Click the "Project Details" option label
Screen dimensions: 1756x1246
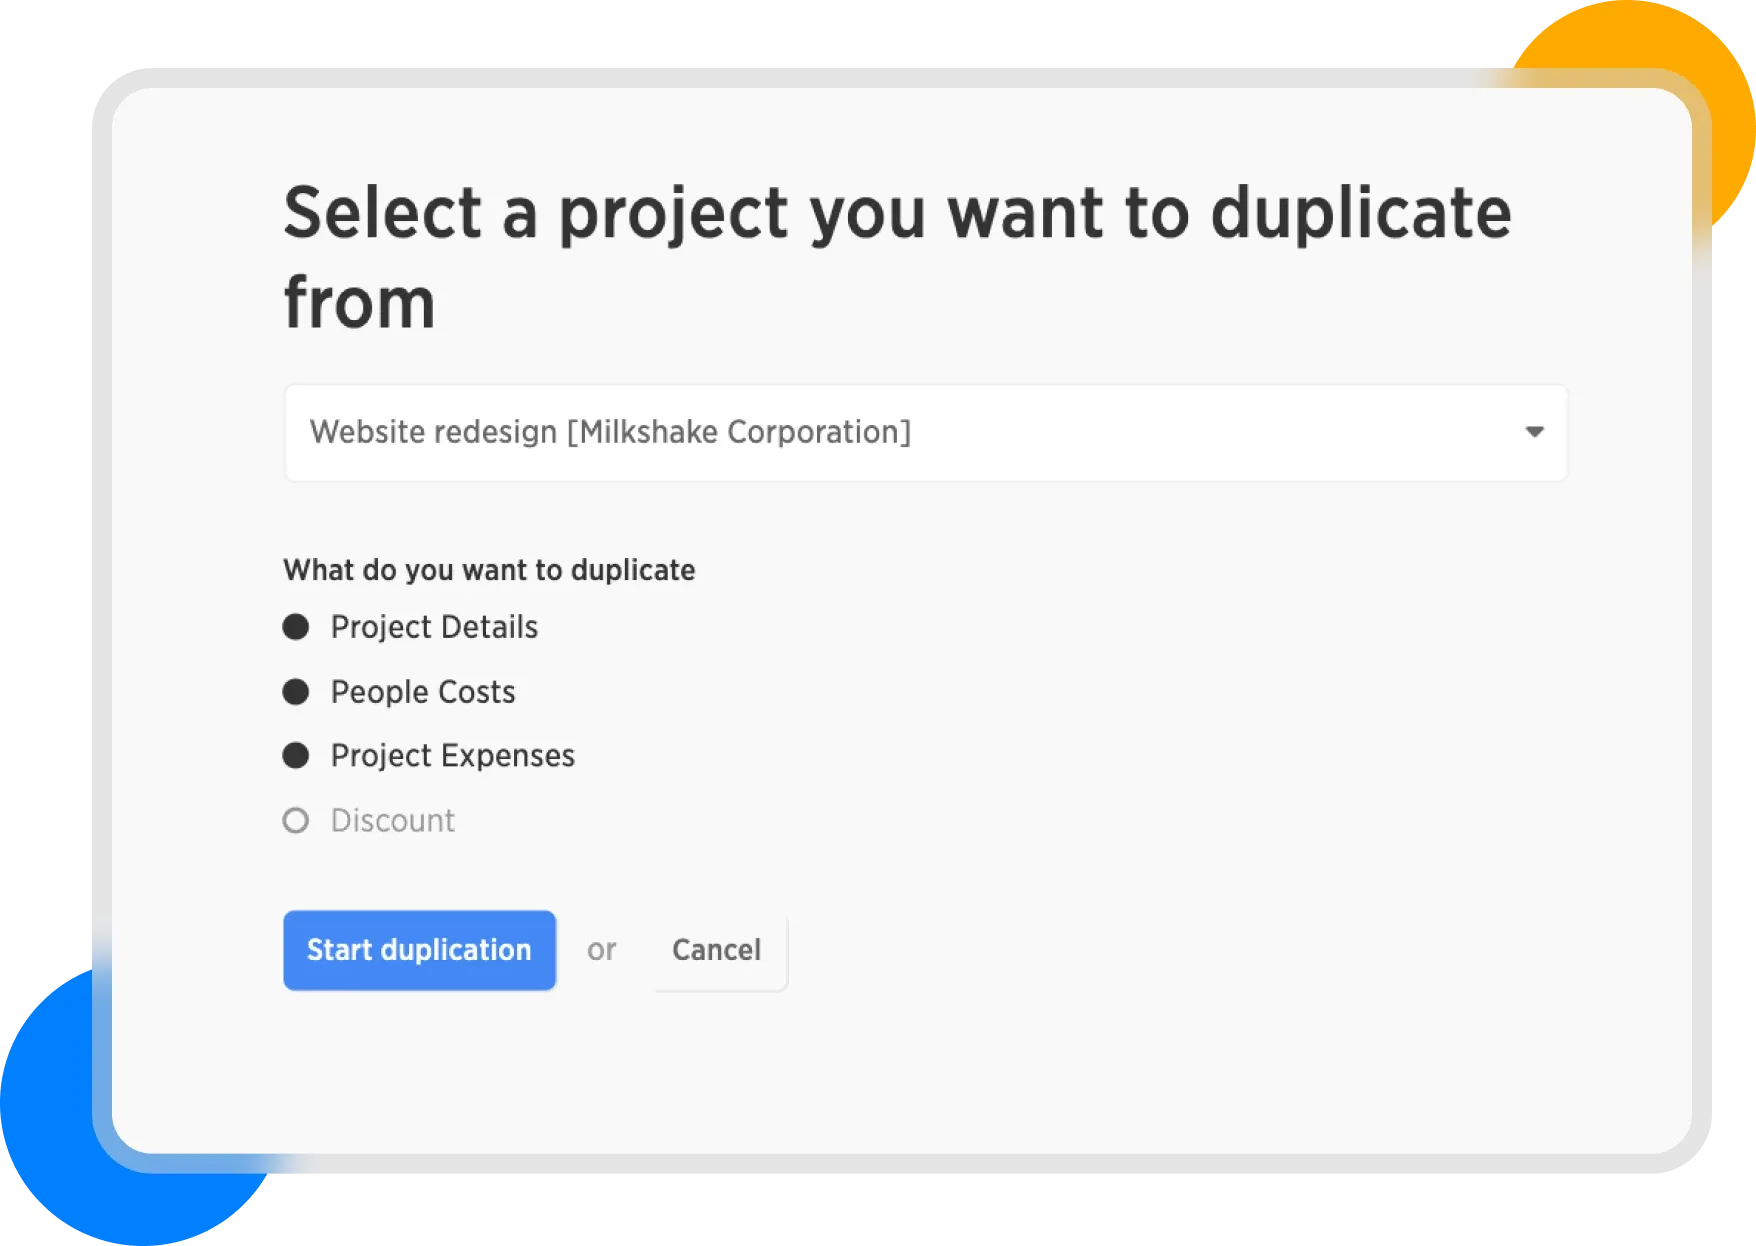[x=434, y=627]
